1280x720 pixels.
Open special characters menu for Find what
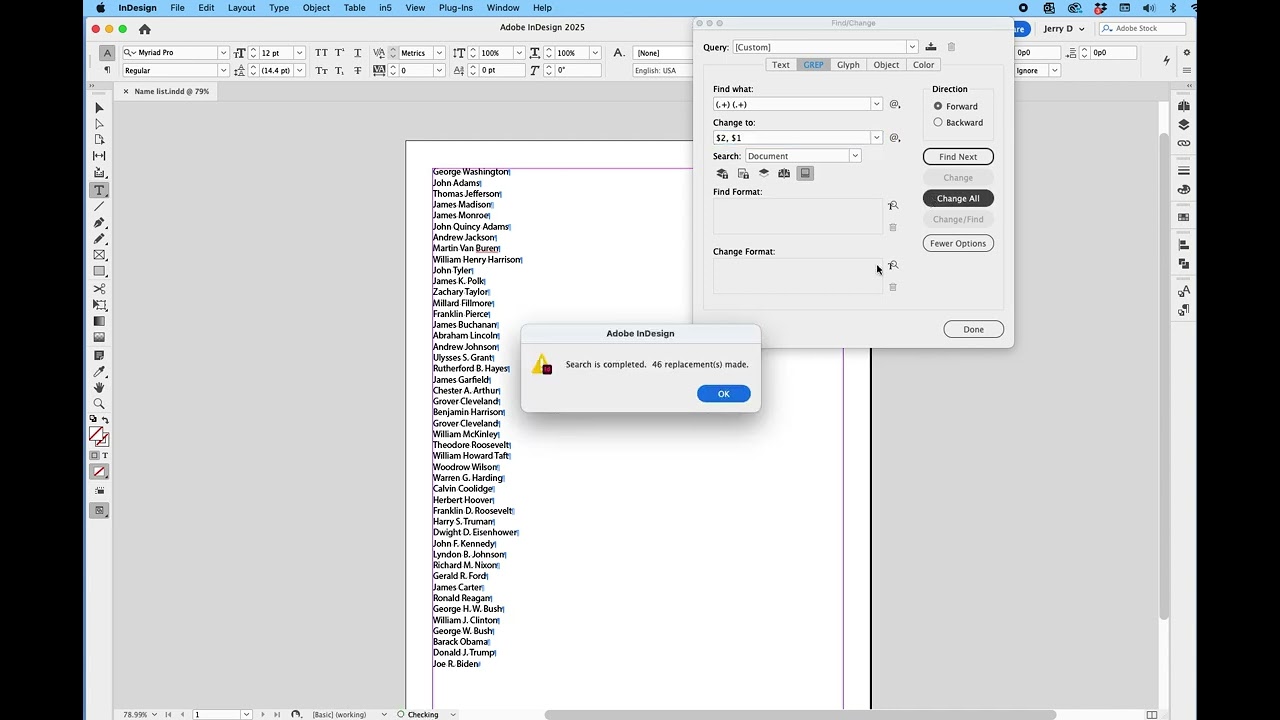895,104
